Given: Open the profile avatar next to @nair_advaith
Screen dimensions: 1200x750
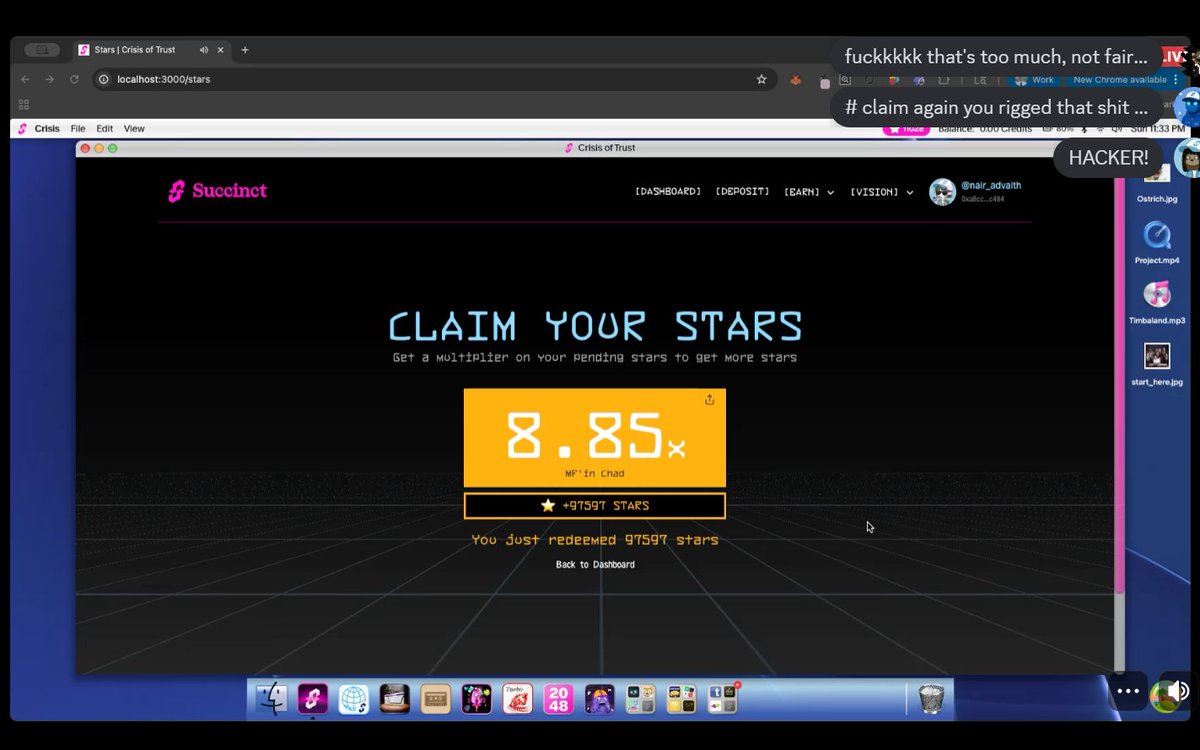Looking at the screenshot, I should (x=942, y=192).
